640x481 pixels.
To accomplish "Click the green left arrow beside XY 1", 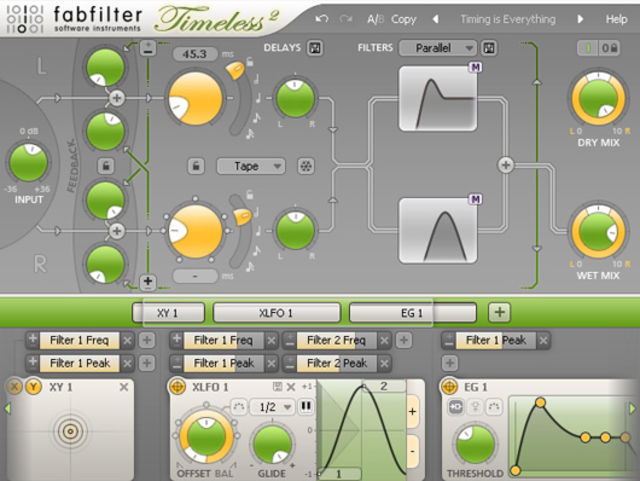I will point(7,408).
